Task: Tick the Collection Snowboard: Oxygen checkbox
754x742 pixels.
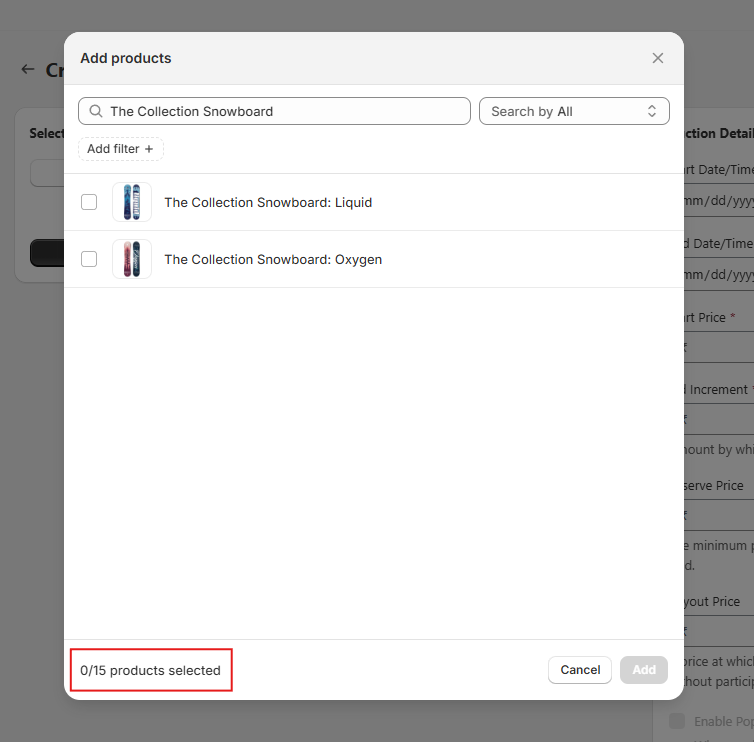Action: 89,259
